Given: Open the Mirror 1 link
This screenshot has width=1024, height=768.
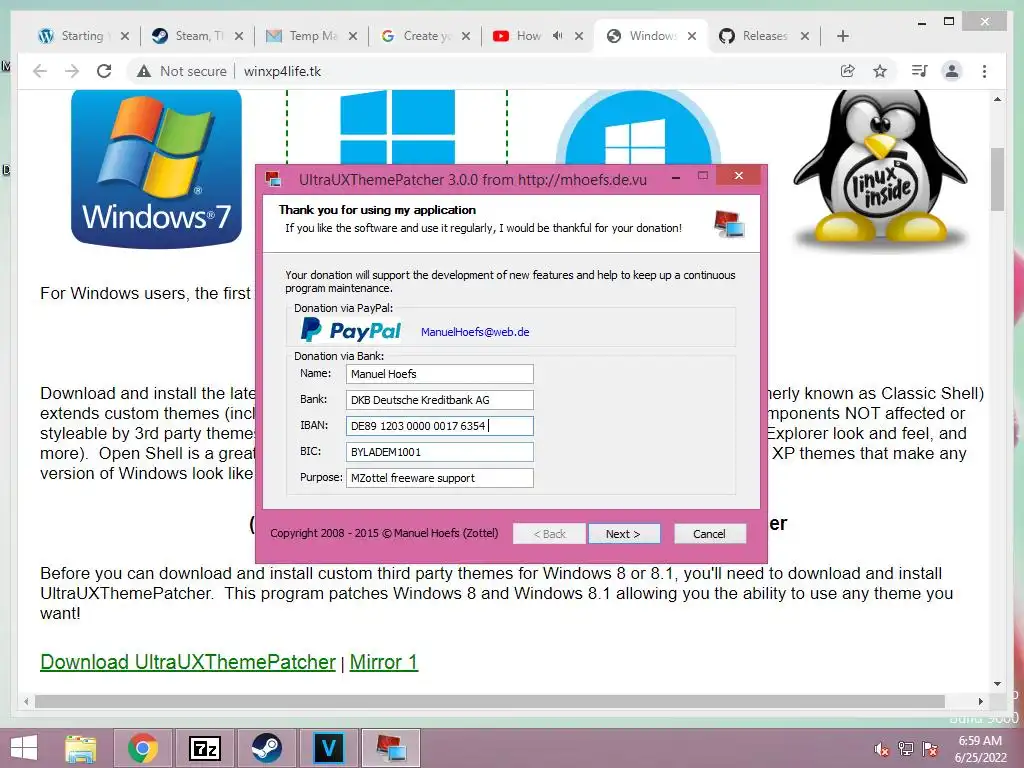Looking at the screenshot, I should [383, 662].
